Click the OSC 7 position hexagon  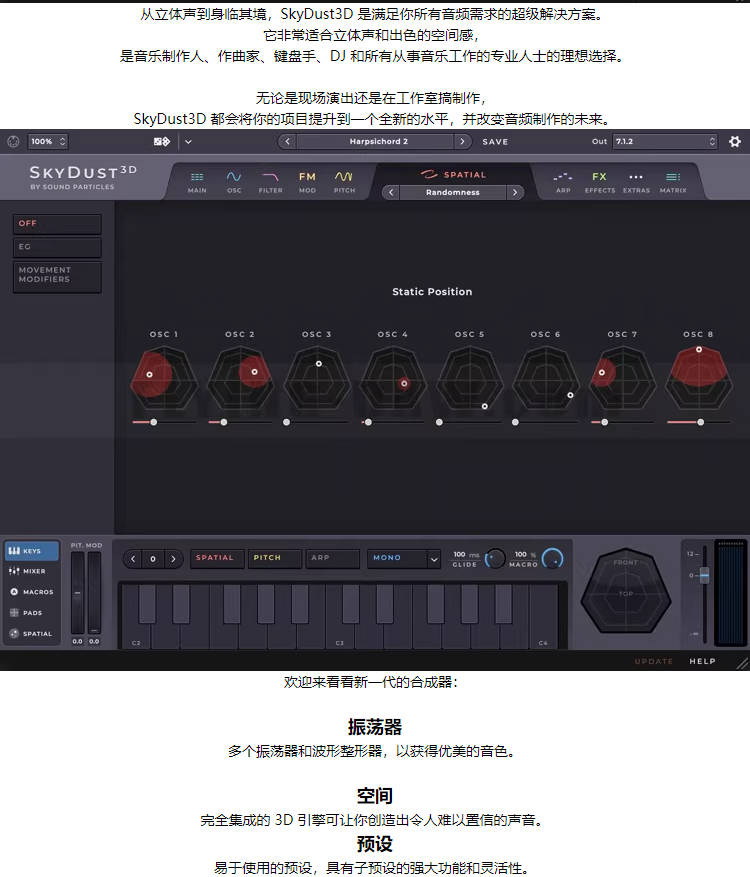tap(622, 380)
